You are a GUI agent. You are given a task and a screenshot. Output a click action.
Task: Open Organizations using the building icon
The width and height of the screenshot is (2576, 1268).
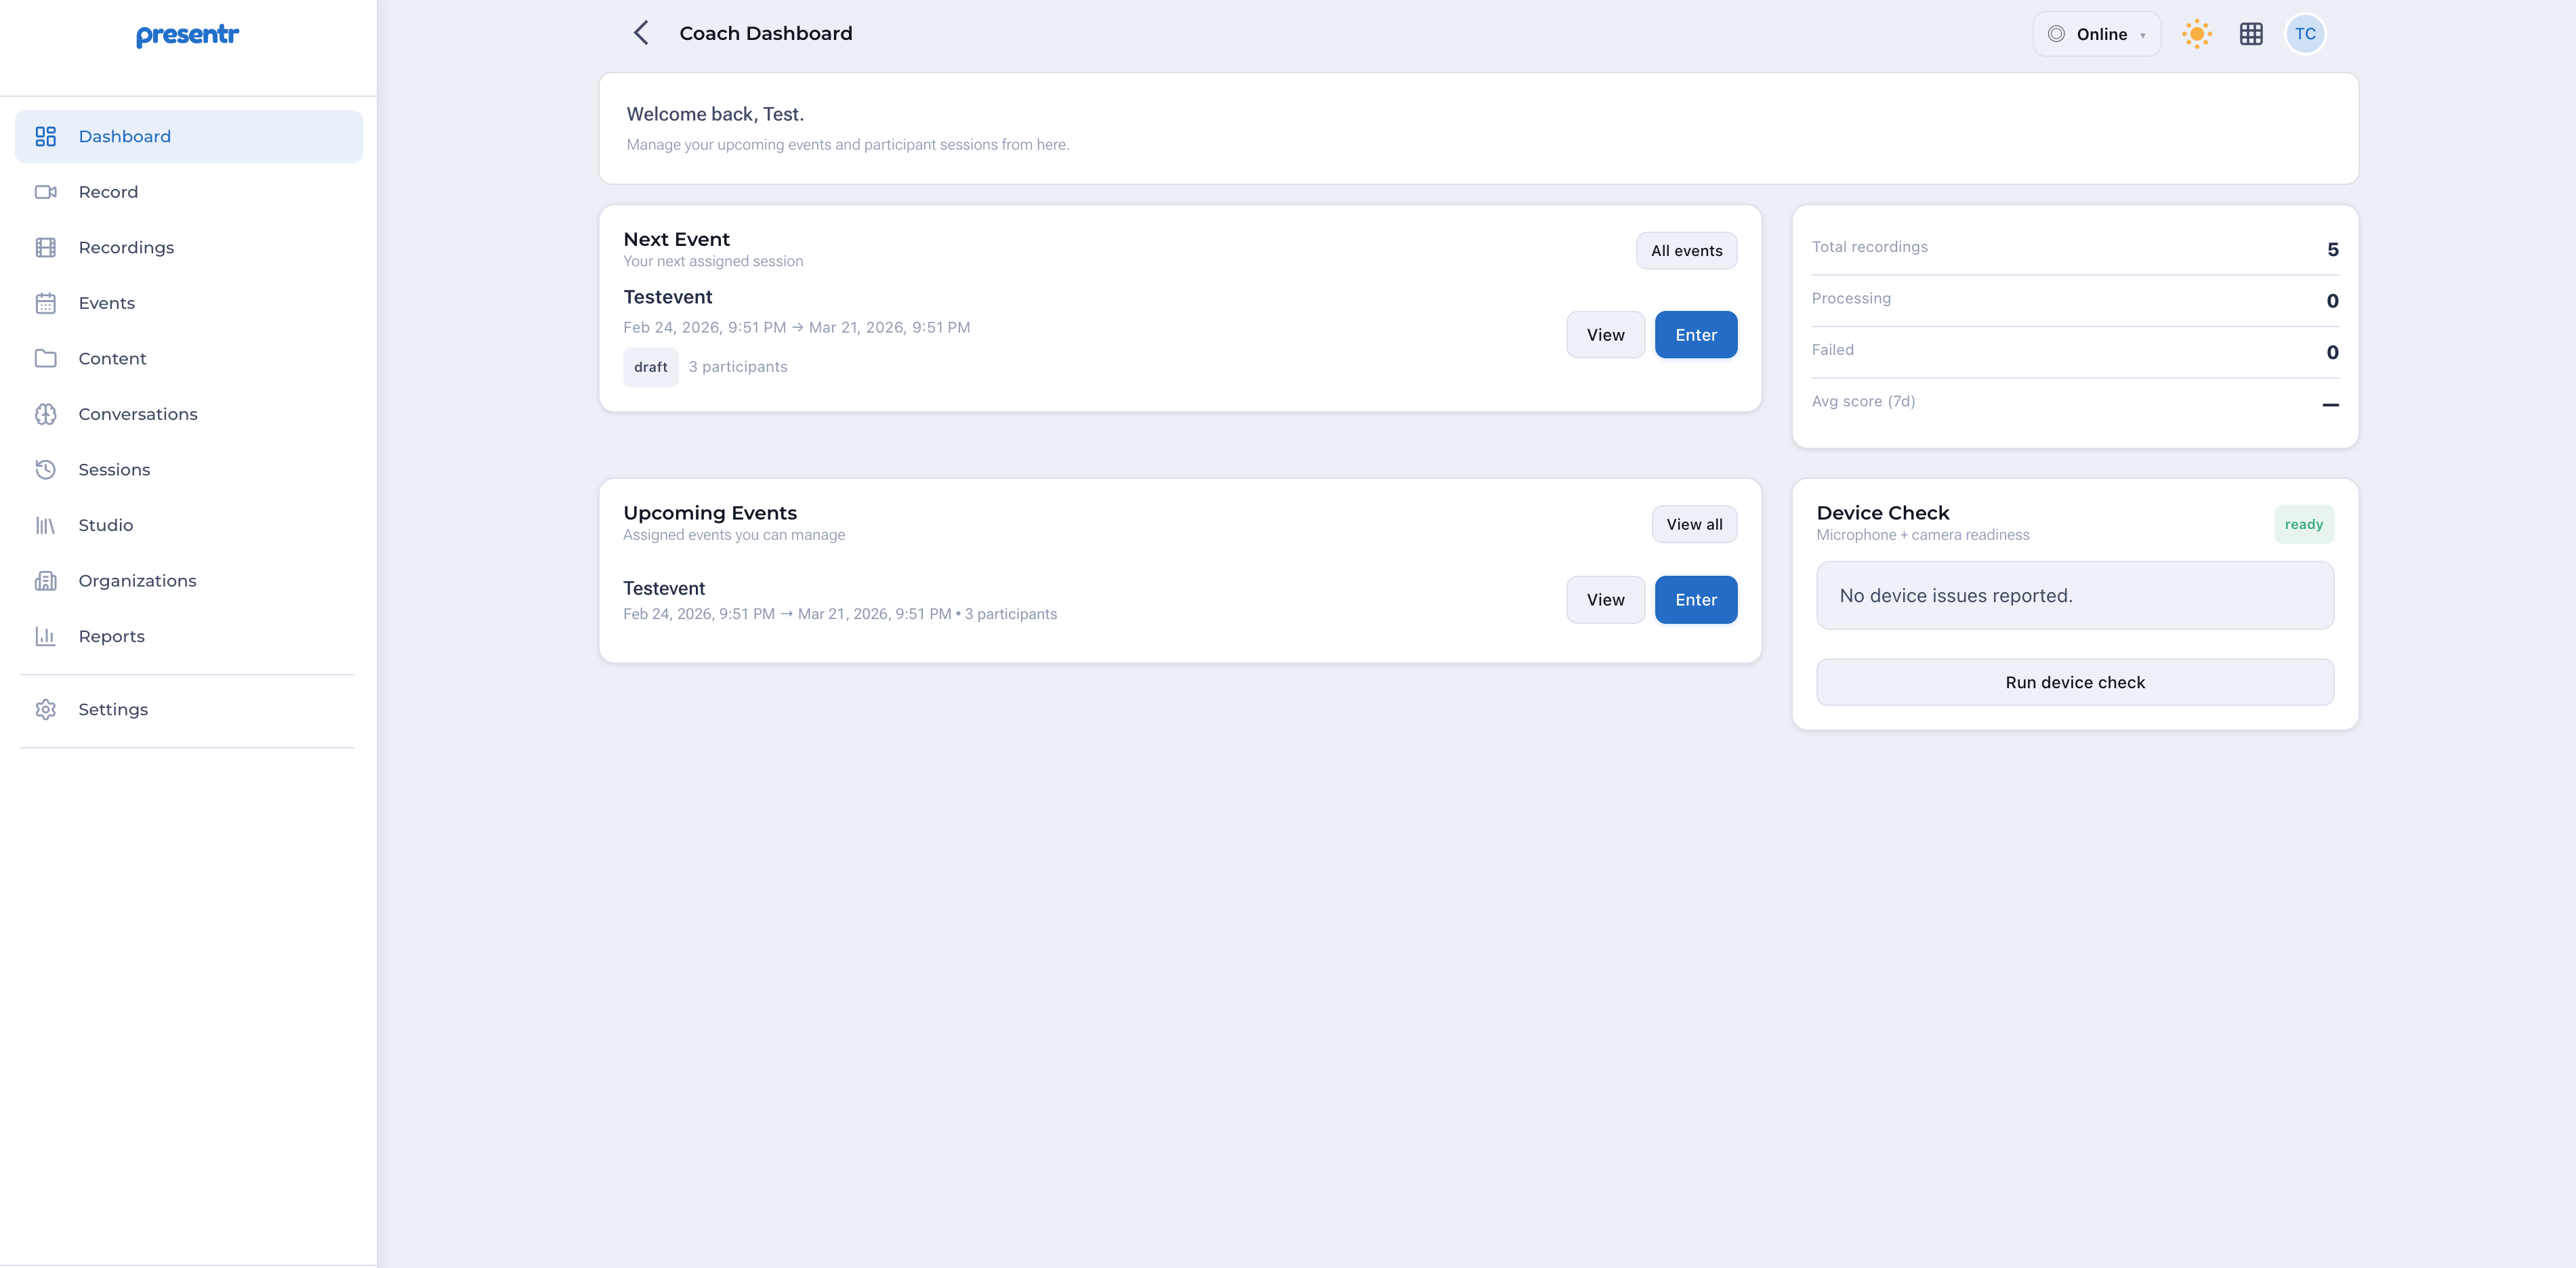[x=47, y=580]
